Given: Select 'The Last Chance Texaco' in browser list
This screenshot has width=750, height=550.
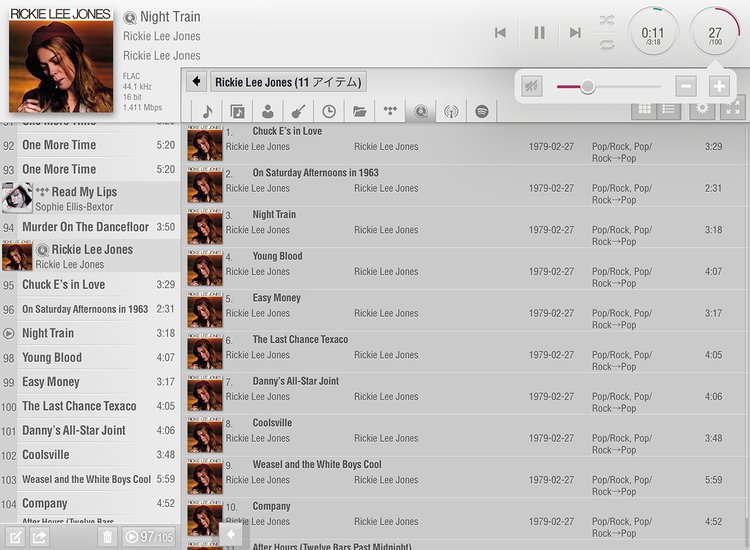Looking at the screenshot, I should point(465,352).
